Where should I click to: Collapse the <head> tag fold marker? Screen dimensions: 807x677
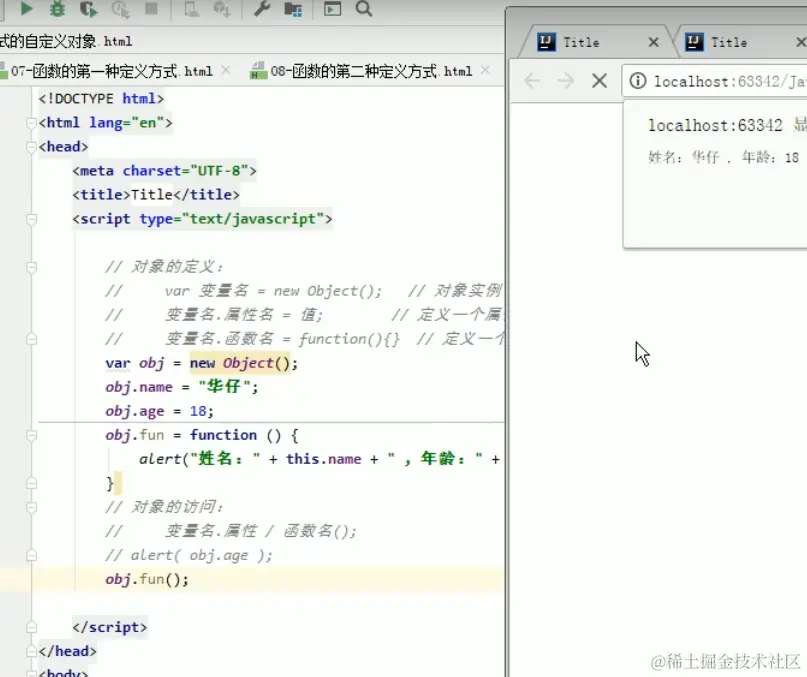[x=31, y=147]
